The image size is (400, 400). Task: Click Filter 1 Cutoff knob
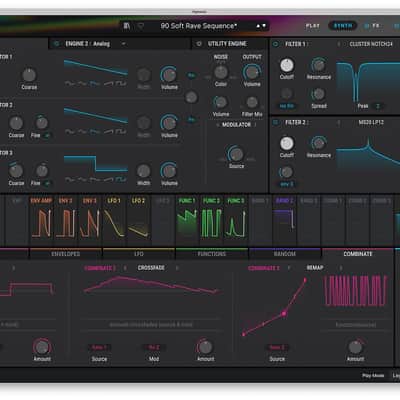pyautogui.click(x=287, y=65)
